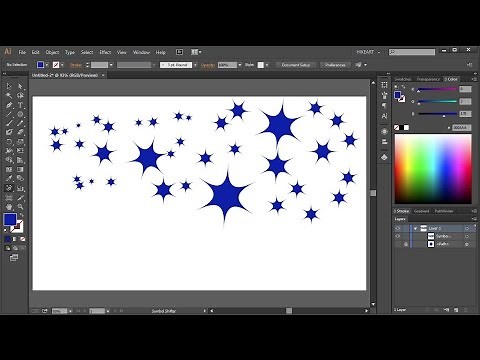This screenshot has width=480, height=360.
Task: Pick a color from the spectrum
Action: click(x=433, y=169)
